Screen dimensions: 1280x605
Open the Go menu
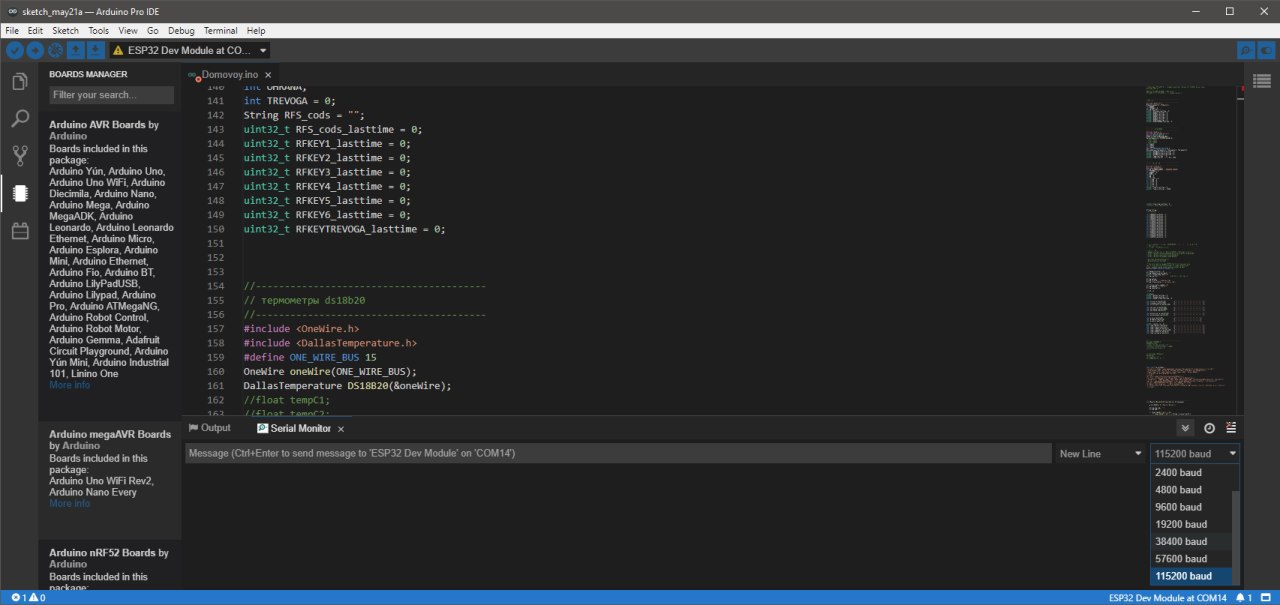coord(153,31)
